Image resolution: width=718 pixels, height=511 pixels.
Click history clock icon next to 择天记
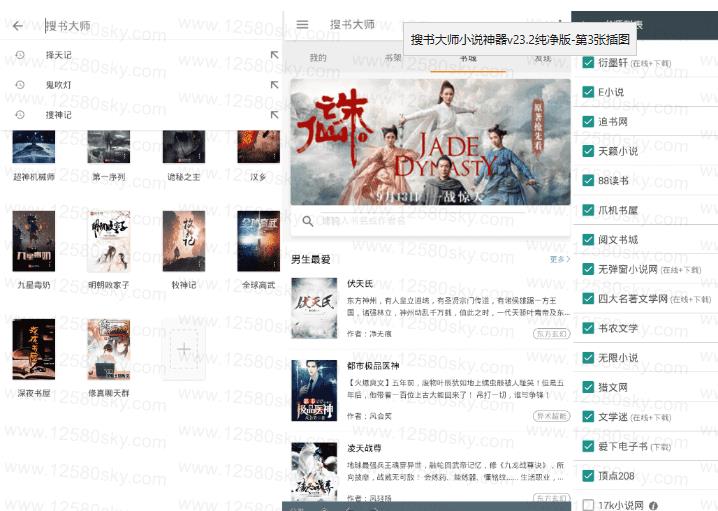point(20,55)
